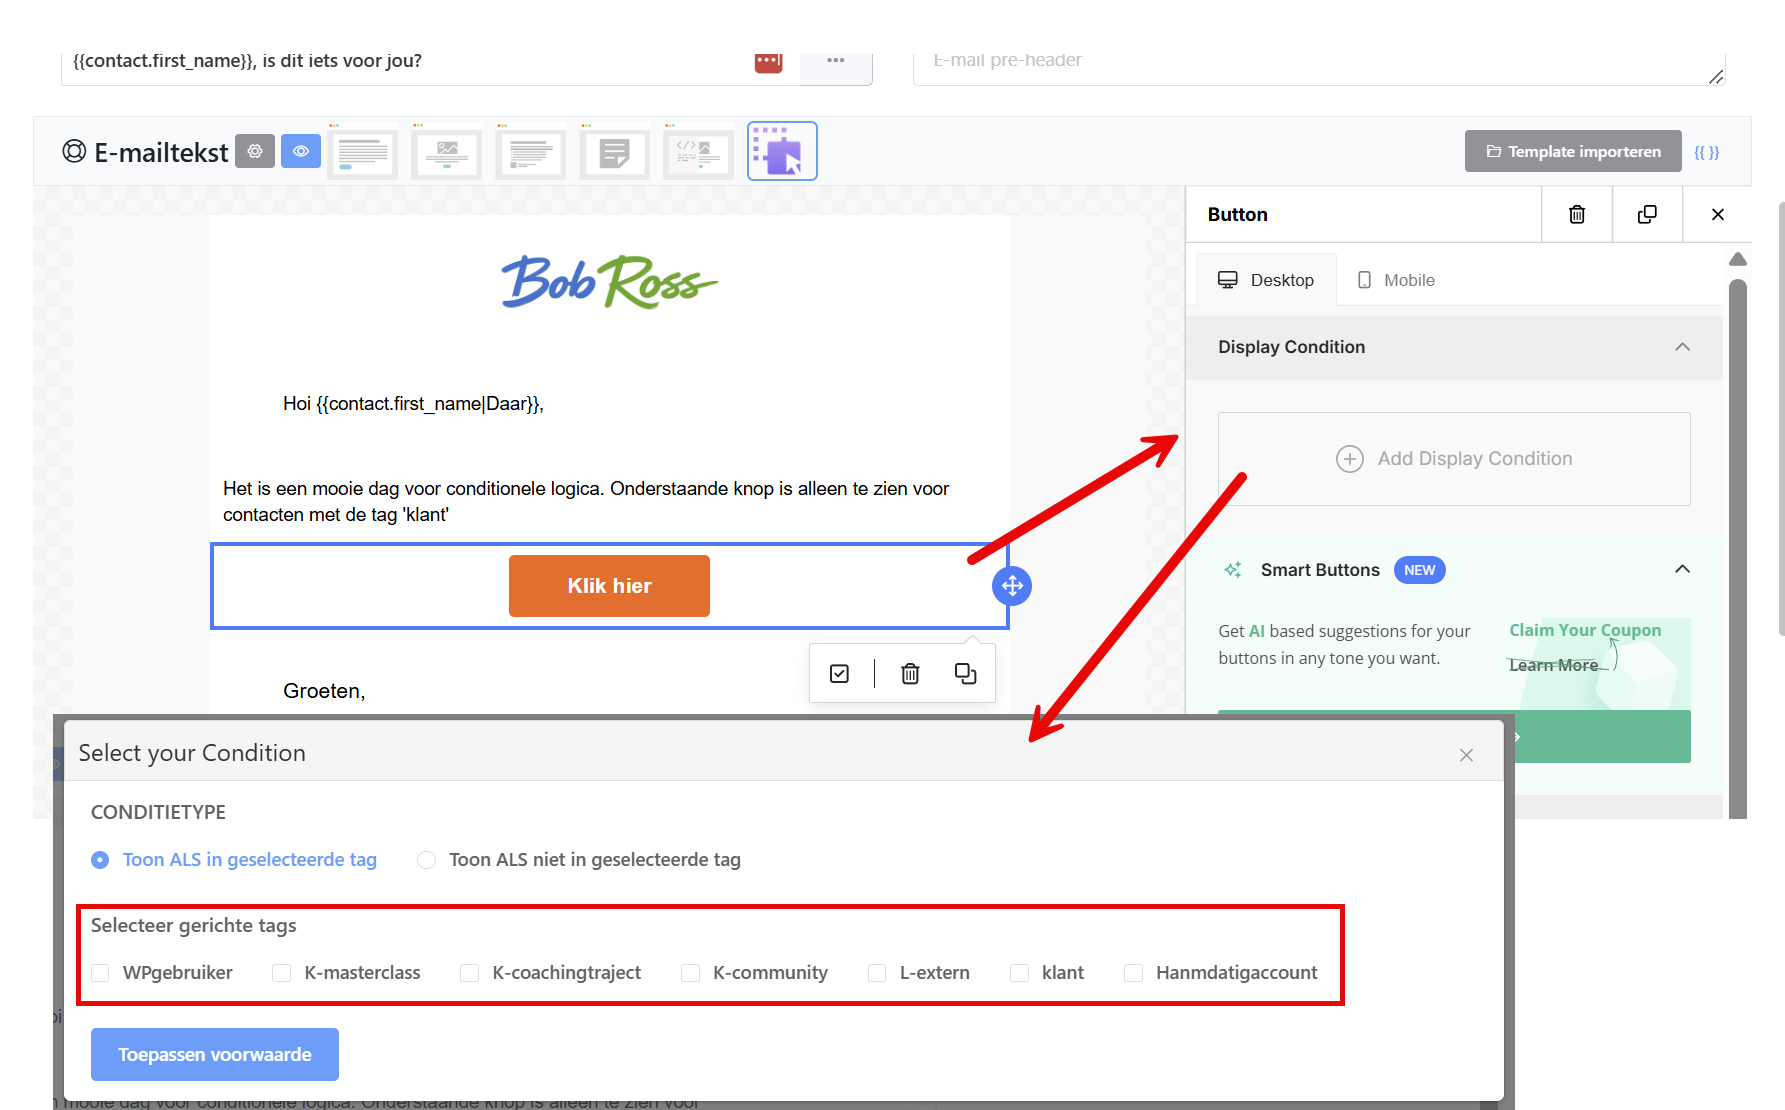The height and width of the screenshot is (1110, 1785).
Task: Select the drag-and-drop builder template icon
Action: (x=782, y=151)
